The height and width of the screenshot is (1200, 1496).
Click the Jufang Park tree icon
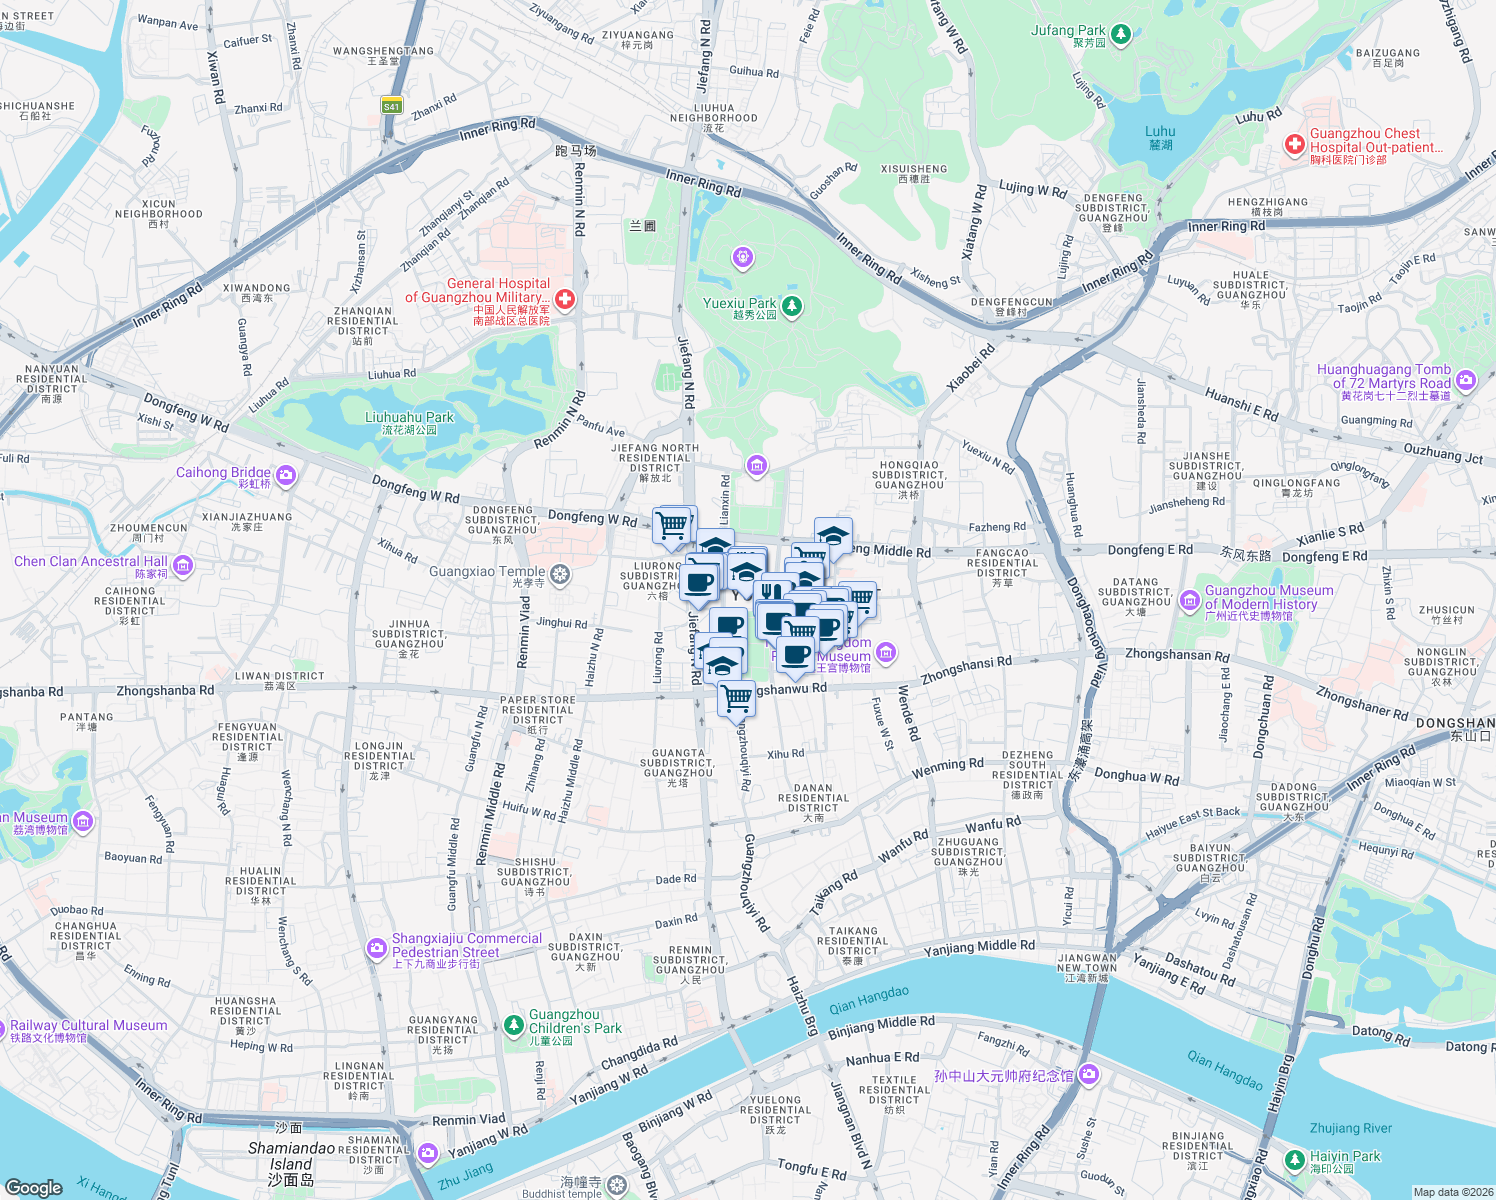1121,36
